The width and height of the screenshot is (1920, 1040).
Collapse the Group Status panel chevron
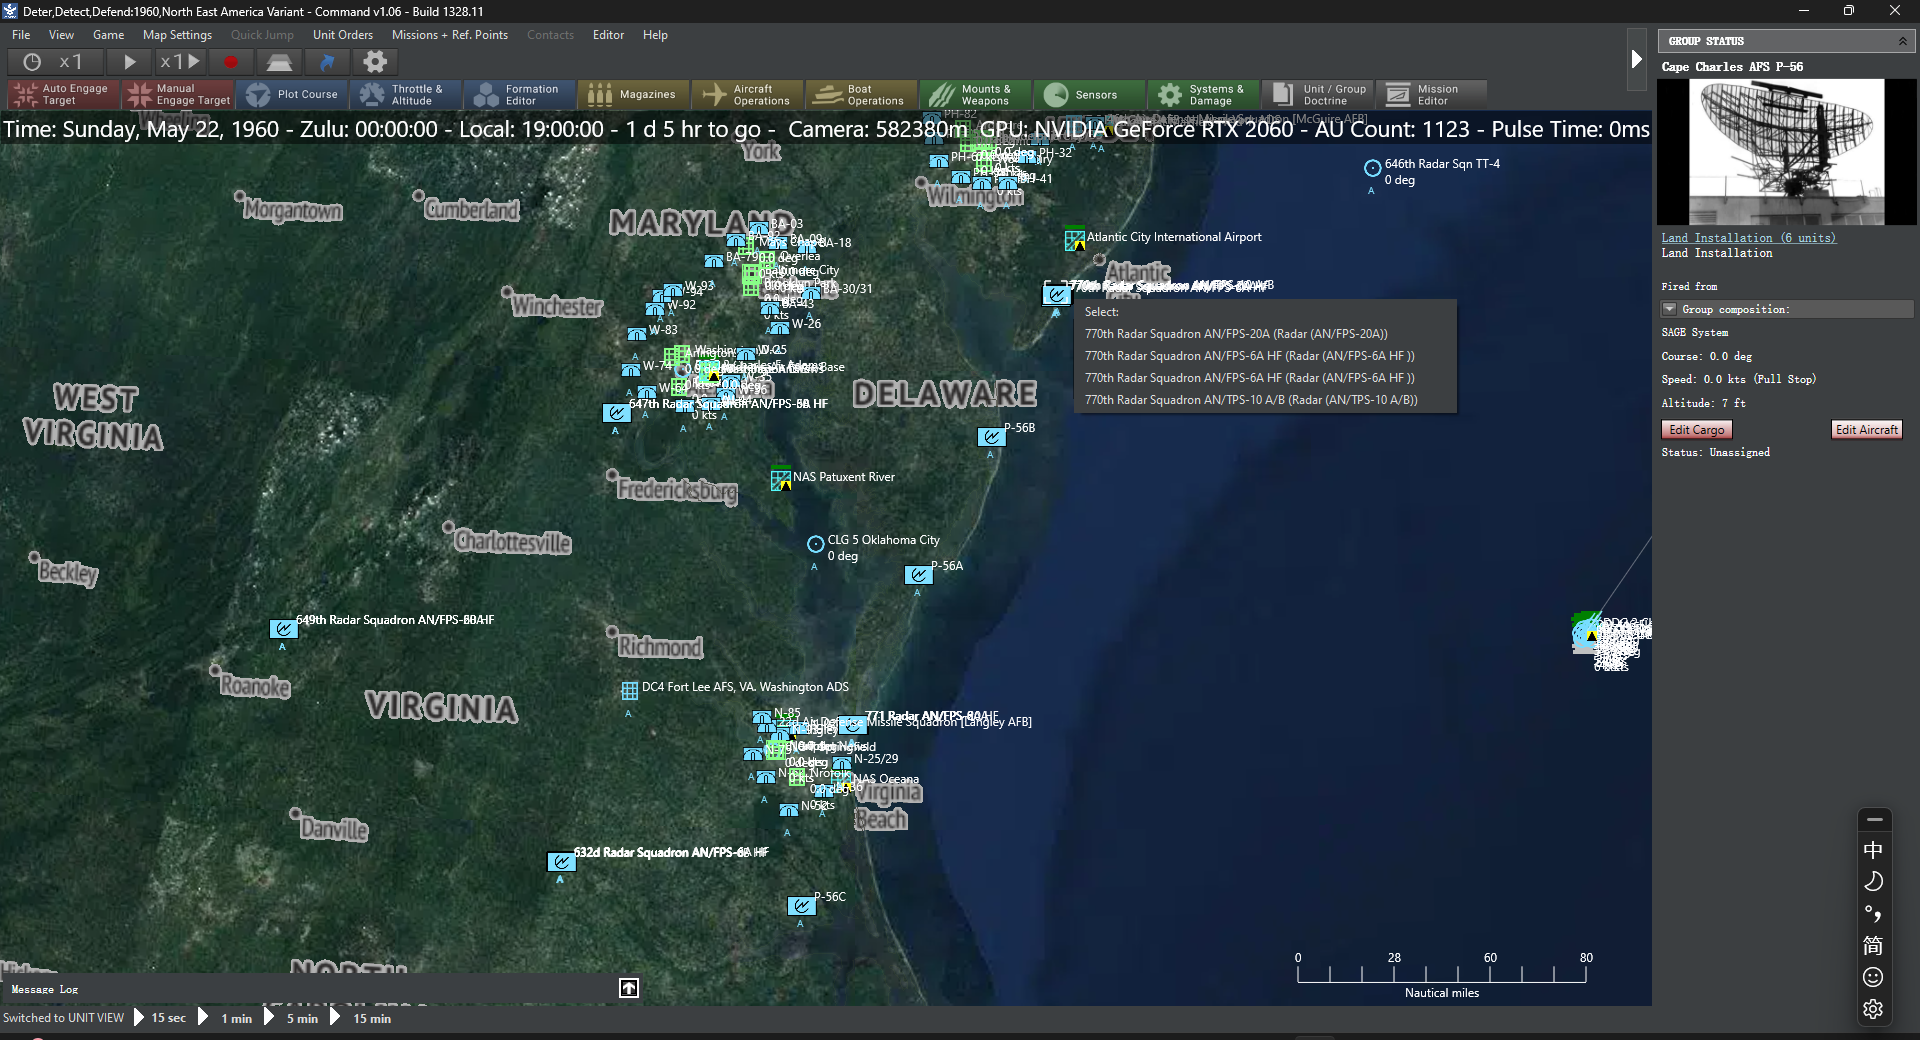1902,41
